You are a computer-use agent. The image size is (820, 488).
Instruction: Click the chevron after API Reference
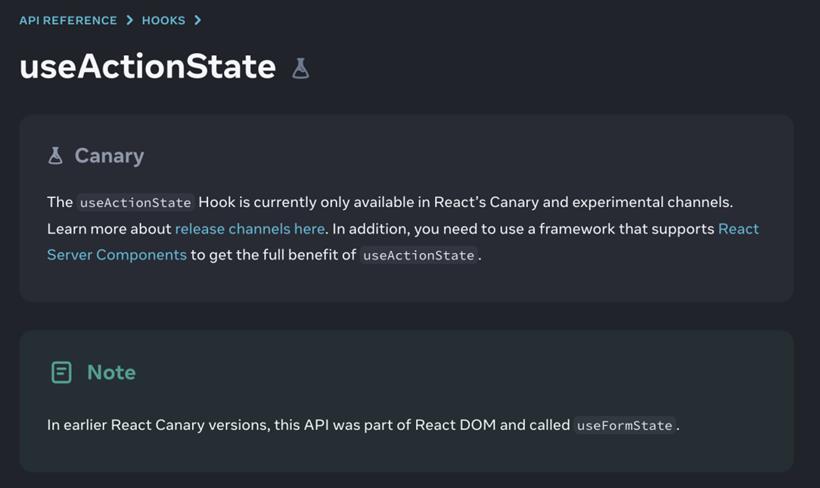130,20
